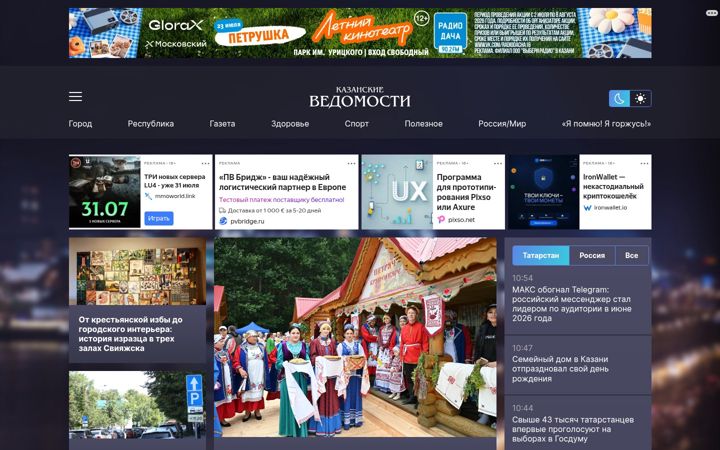Image resolution: width=720 pixels, height=450 pixels.
Task: Open three-dots menu on Pixso ad
Action: [x=498, y=163]
